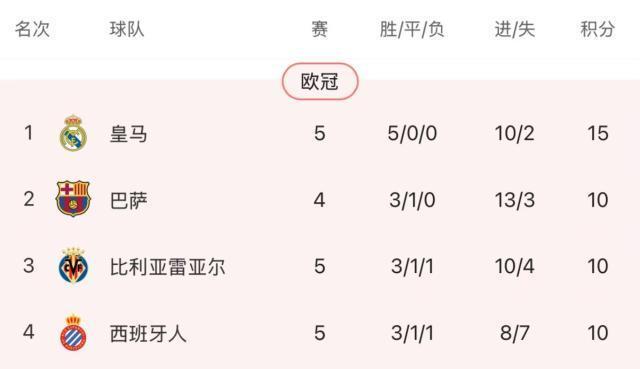640x369 pixels.
Task: Select the 欧冠 zone badge
Action: point(320,81)
